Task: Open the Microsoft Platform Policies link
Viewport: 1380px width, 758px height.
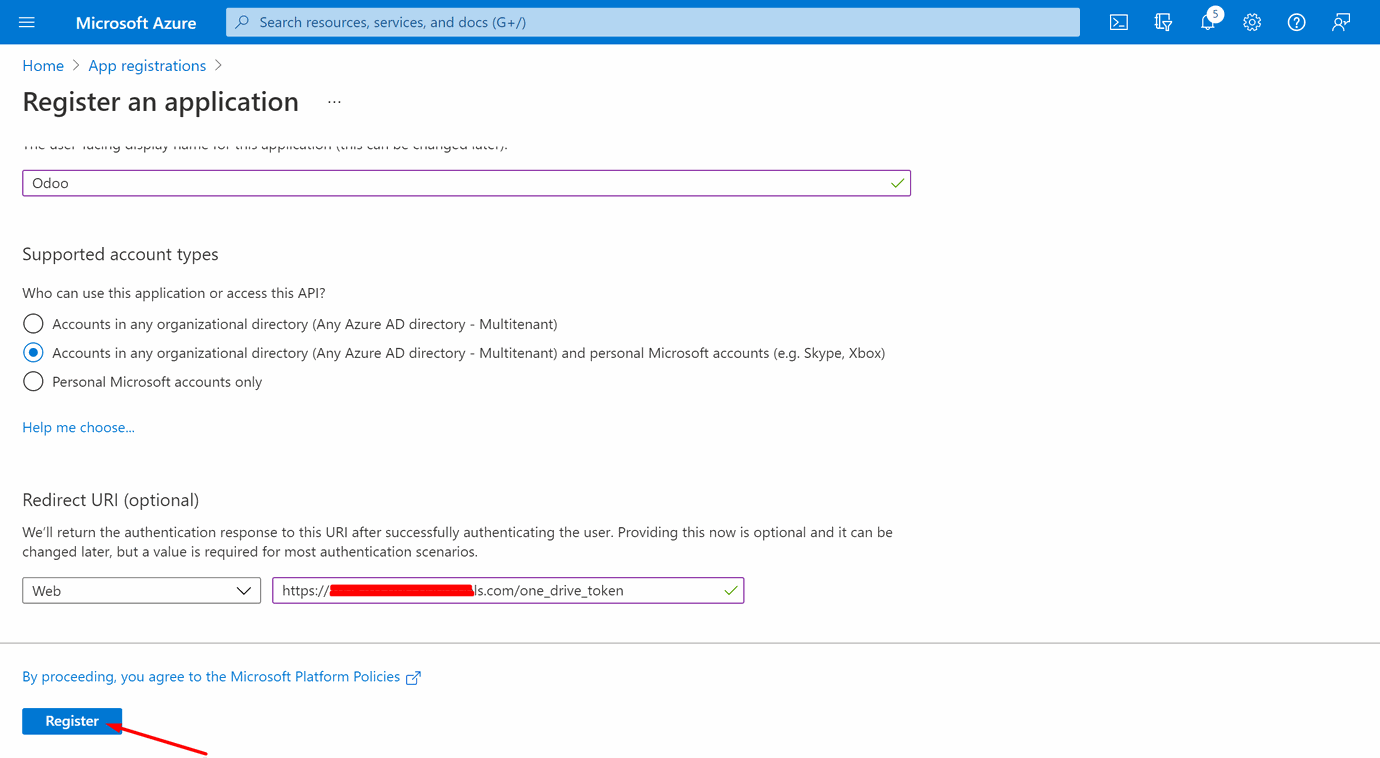Action: point(211,677)
